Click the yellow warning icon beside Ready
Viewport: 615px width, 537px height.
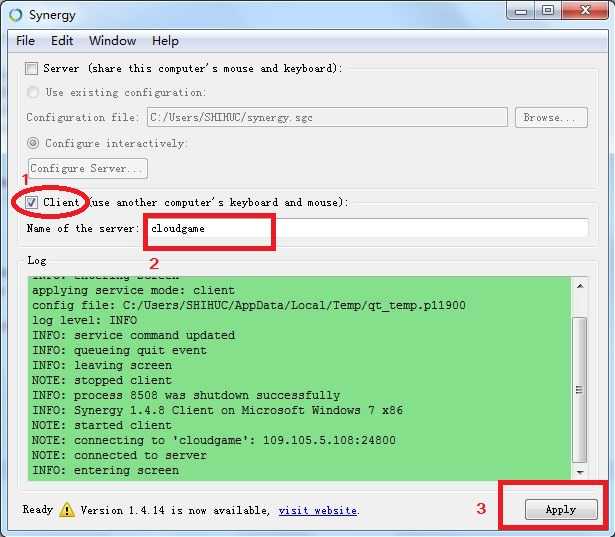coord(67,510)
